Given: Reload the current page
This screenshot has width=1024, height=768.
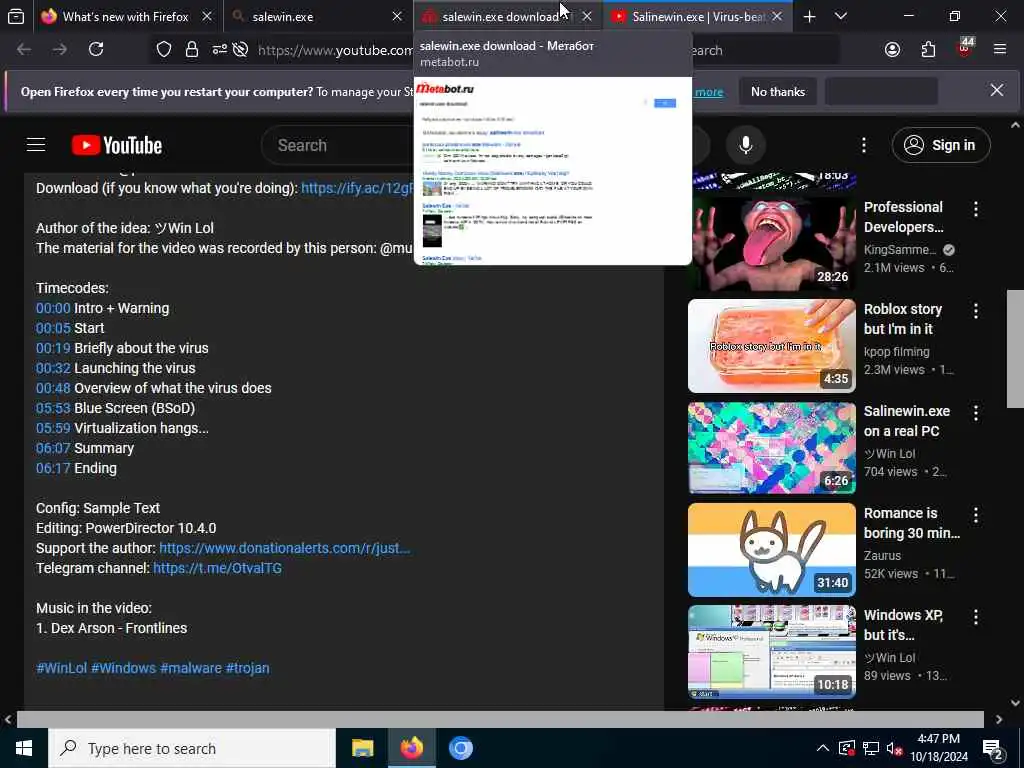Looking at the screenshot, I should coord(96,49).
